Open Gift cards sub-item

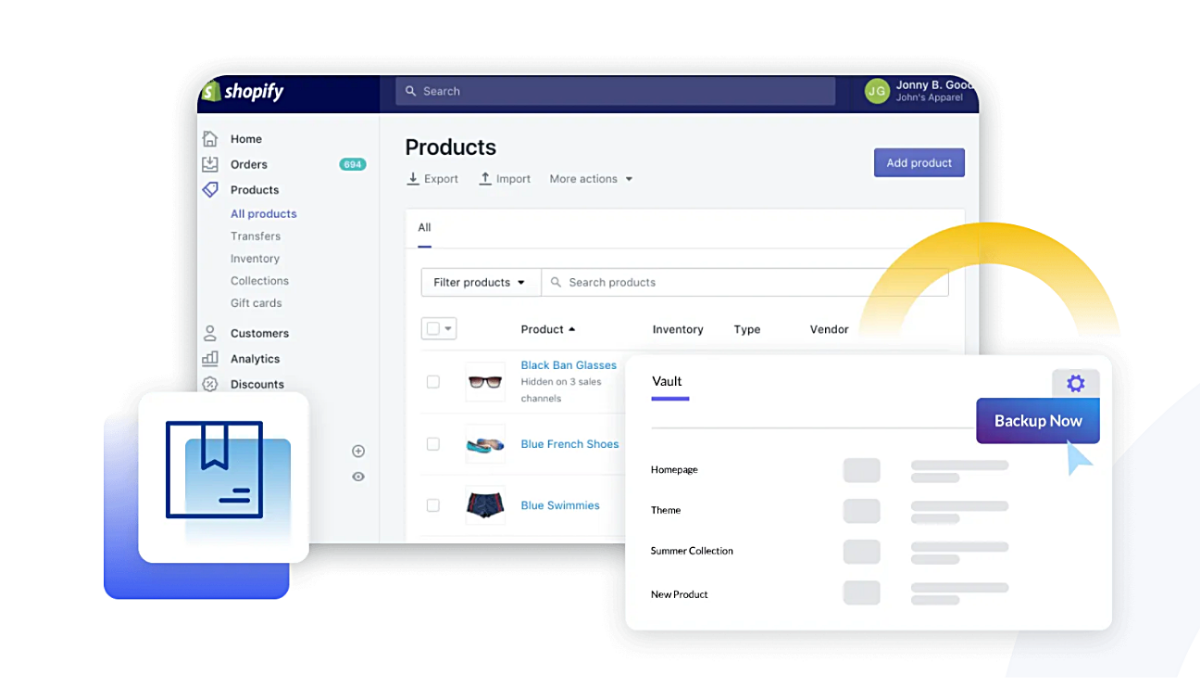257,303
